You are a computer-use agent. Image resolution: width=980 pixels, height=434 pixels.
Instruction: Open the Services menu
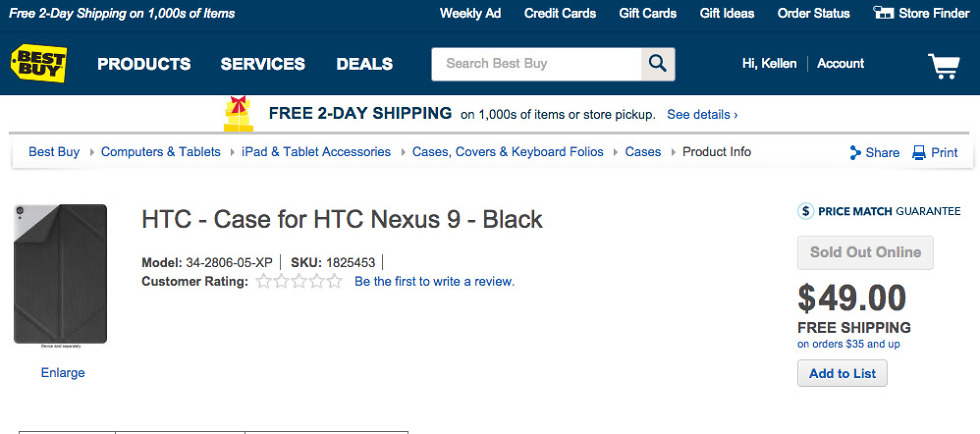pyautogui.click(x=263, y=64)
